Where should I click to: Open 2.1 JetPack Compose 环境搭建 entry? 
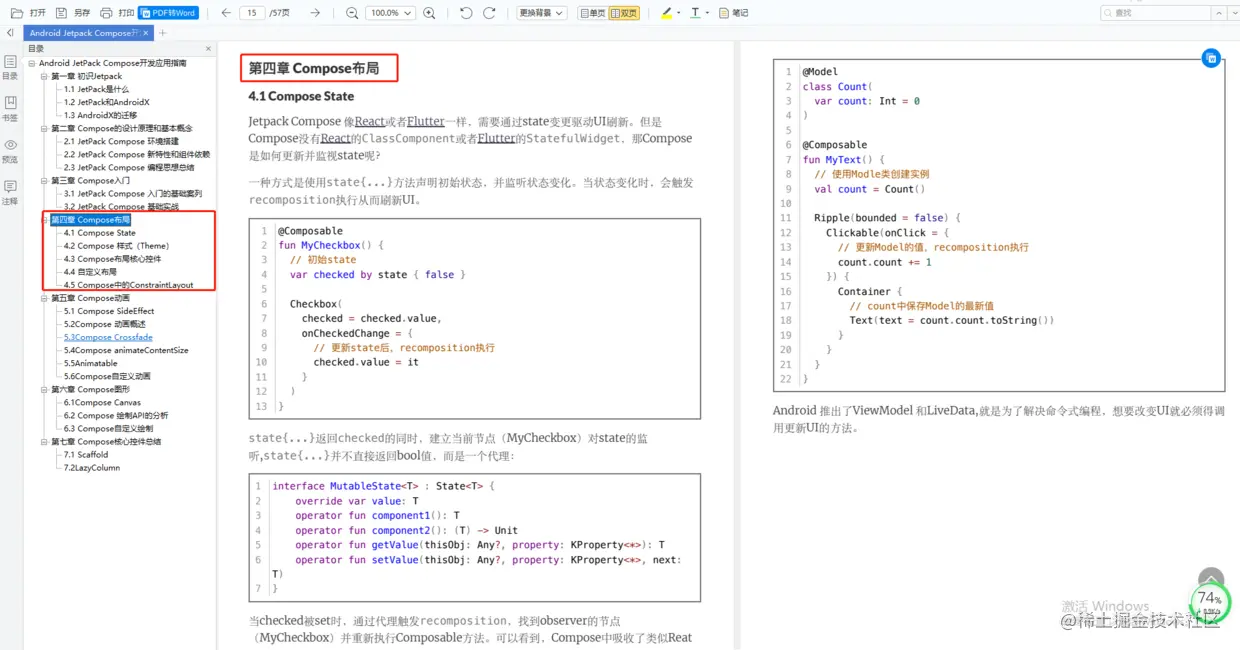point(121,141)
